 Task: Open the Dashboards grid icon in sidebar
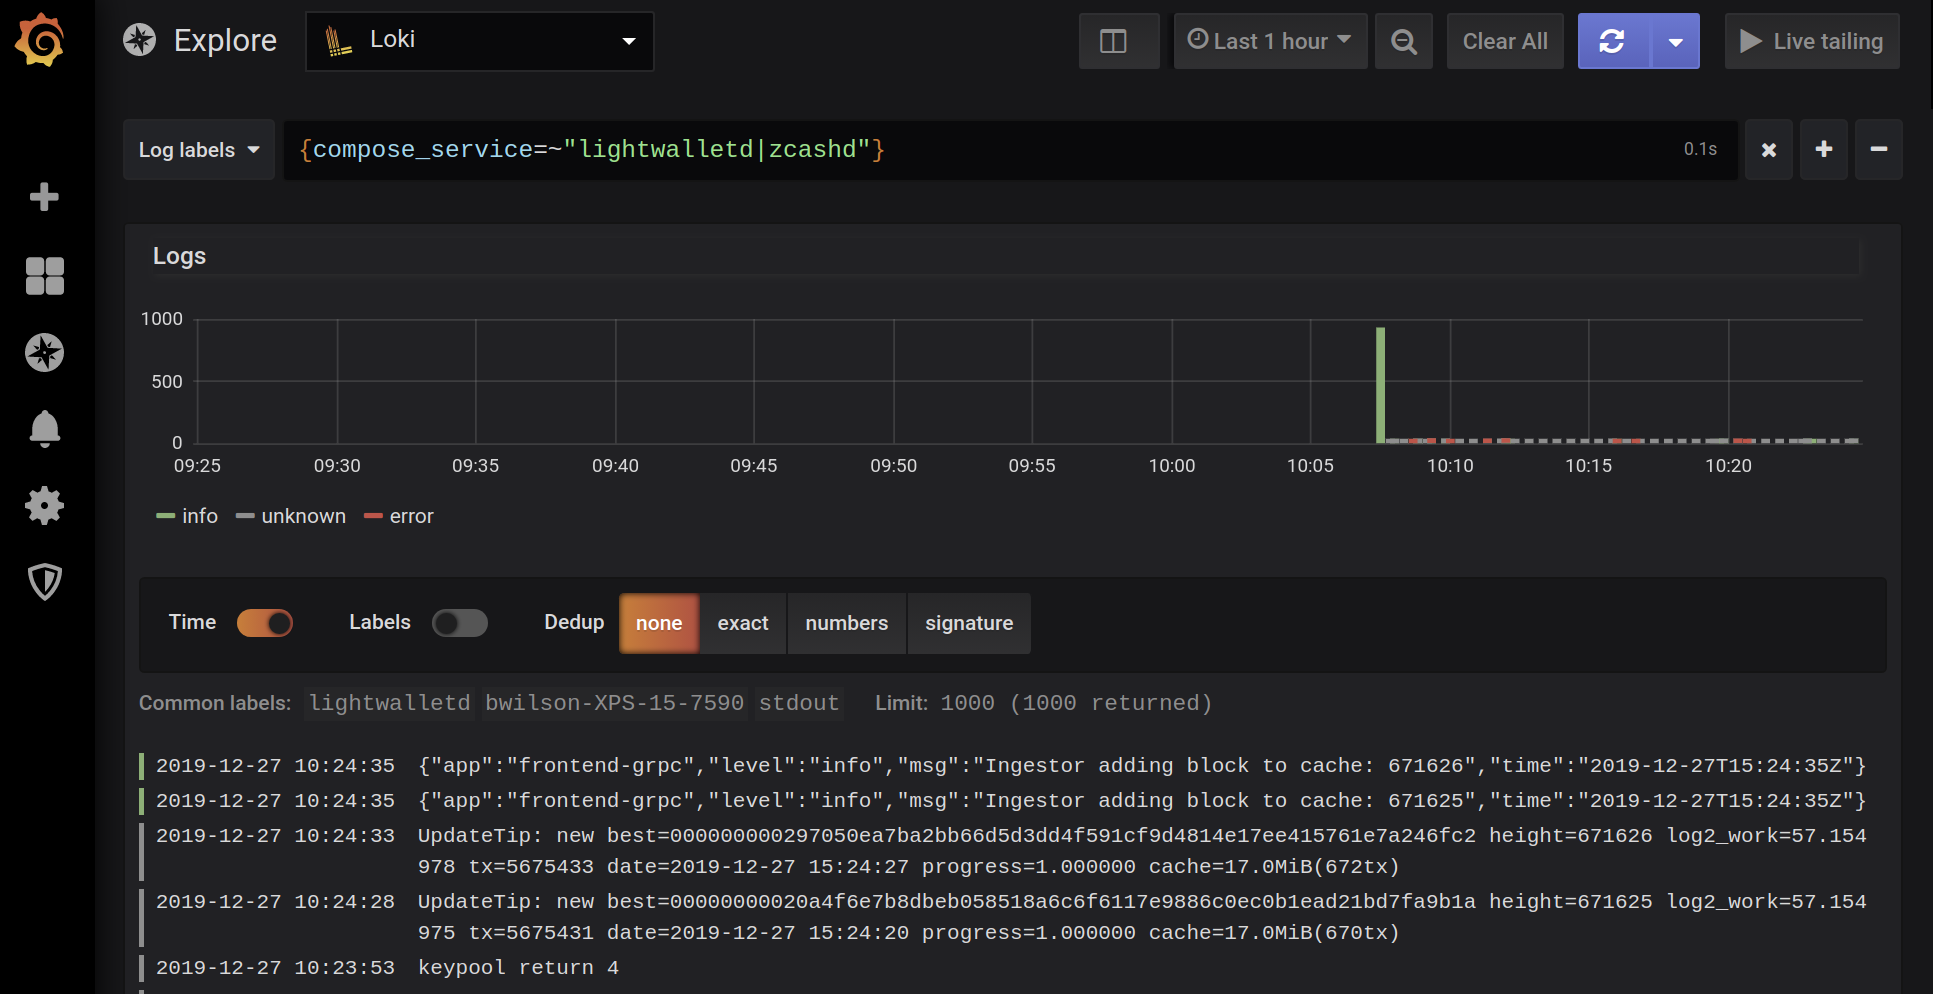pyautogui.click(x=44, y=276)
